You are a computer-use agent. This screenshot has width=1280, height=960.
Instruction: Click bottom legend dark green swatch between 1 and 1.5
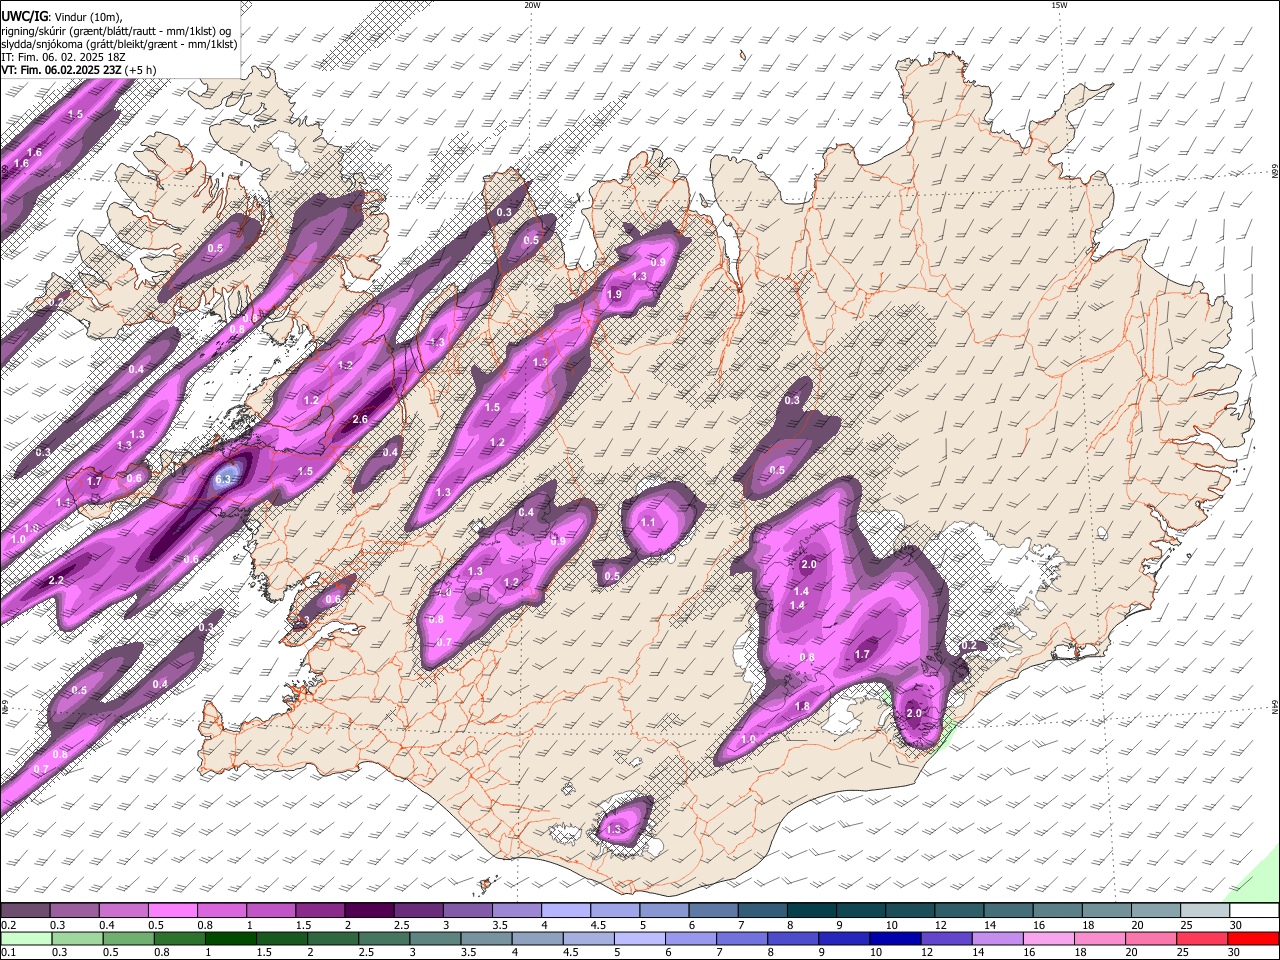point(230,938)
